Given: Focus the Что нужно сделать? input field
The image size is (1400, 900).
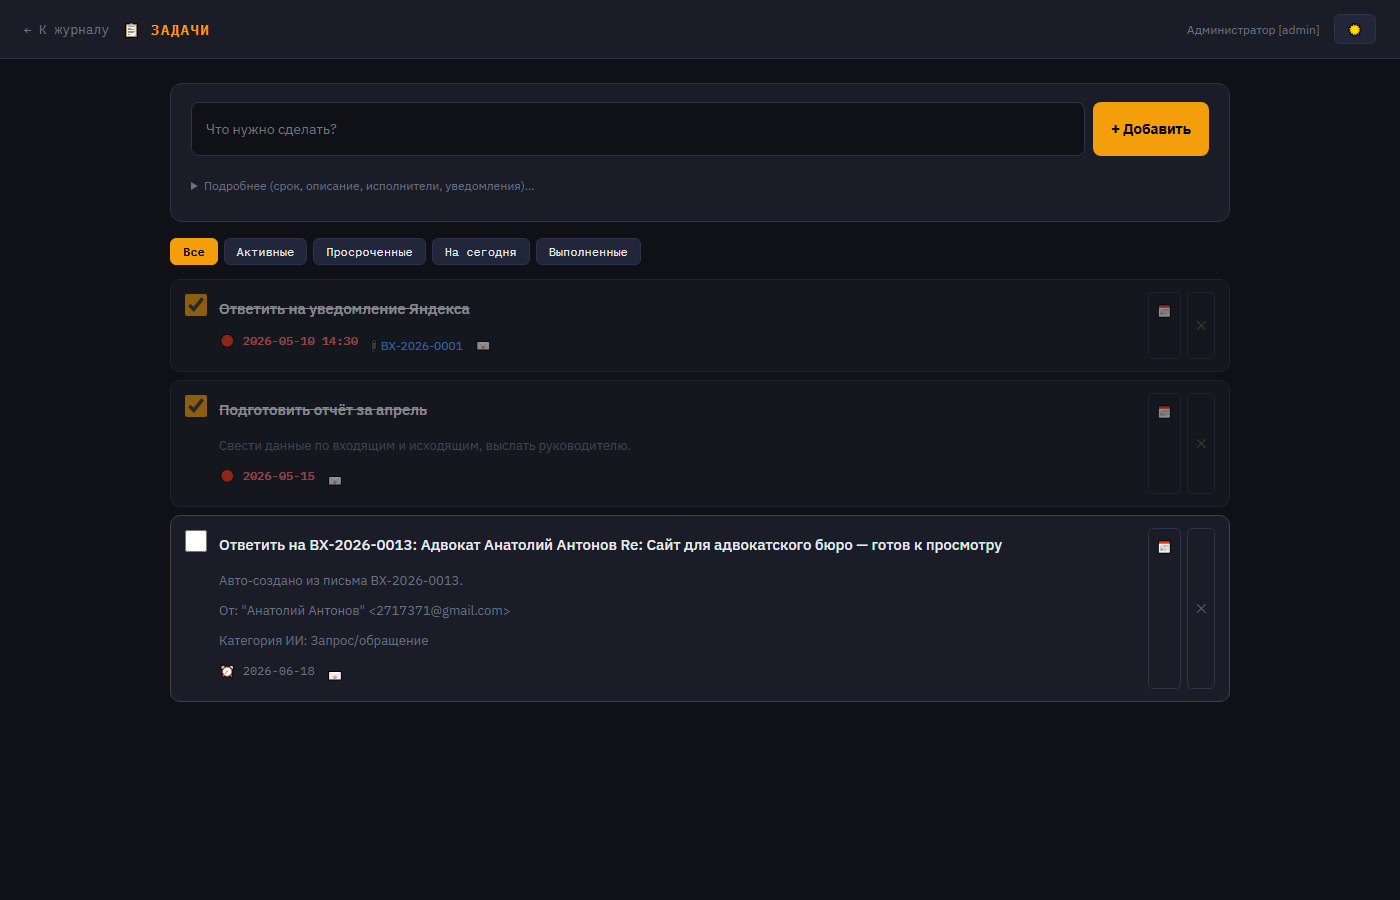Looking at the screenshot, I should click(x=638, y=129).
